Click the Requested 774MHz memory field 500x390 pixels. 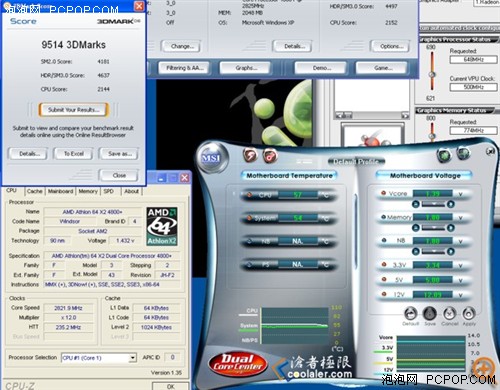(x=473, y=130)
